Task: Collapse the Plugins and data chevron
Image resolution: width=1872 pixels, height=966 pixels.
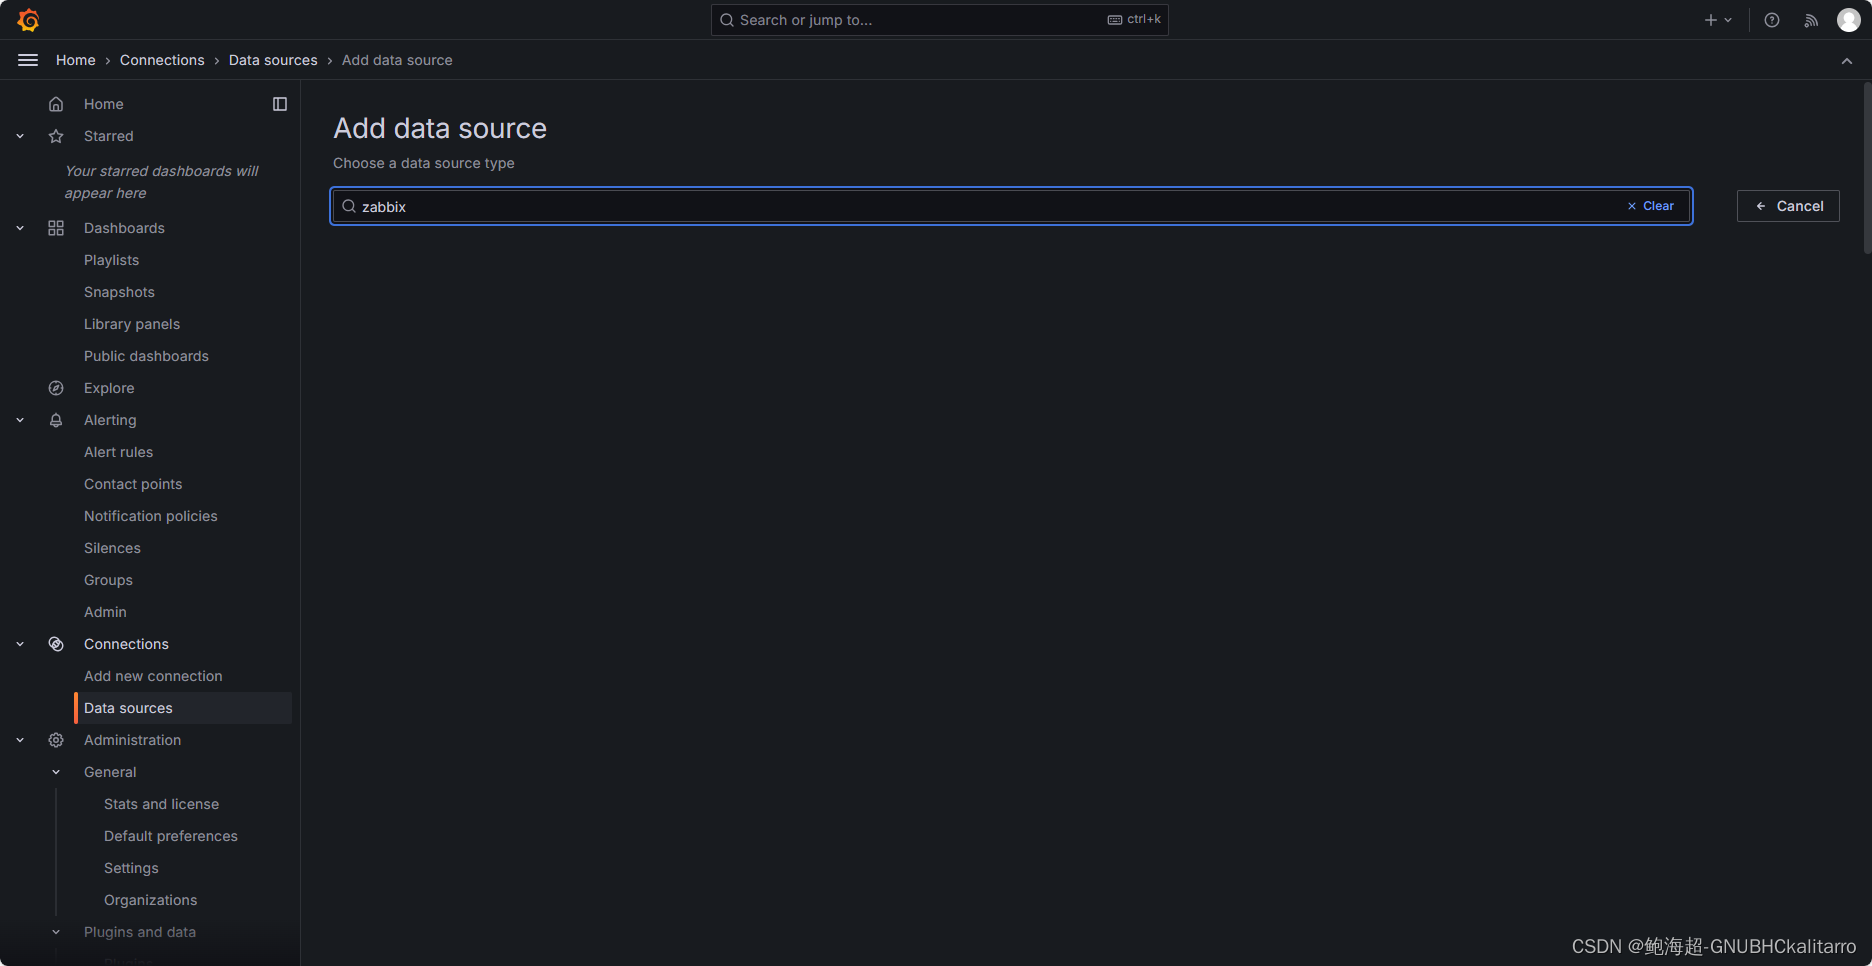Action: point(56,932)
